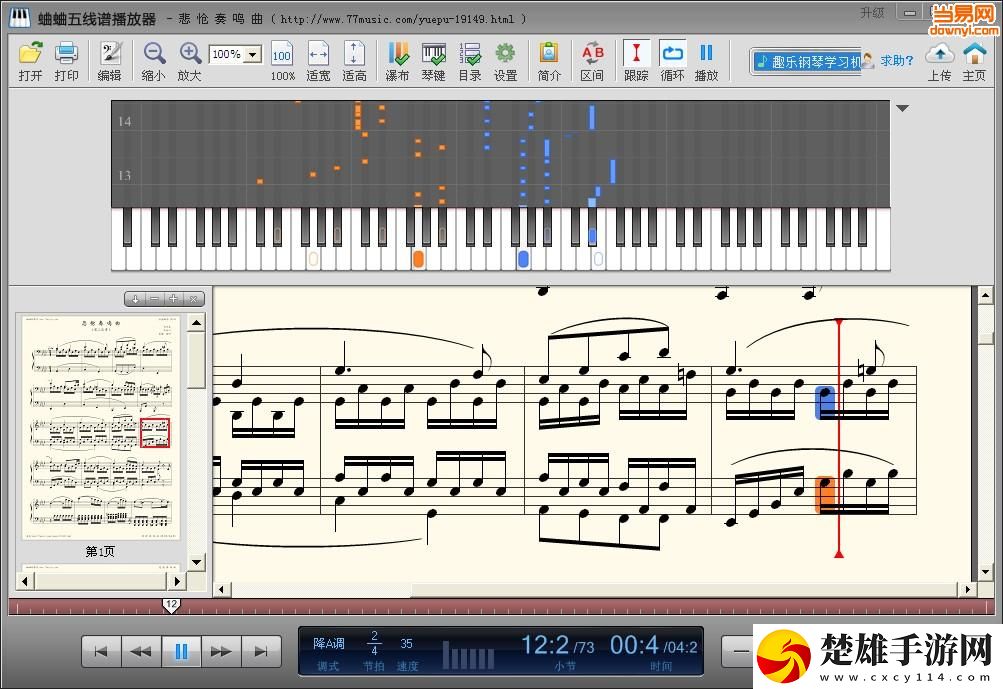Jump to the beginning of the piece

click(101, 652)
